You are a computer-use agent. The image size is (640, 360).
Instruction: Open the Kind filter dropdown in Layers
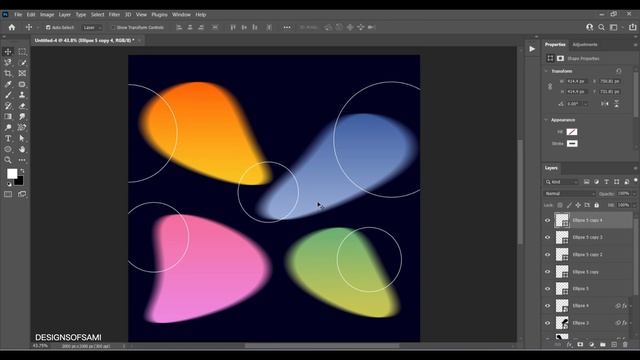click(562, 182)
